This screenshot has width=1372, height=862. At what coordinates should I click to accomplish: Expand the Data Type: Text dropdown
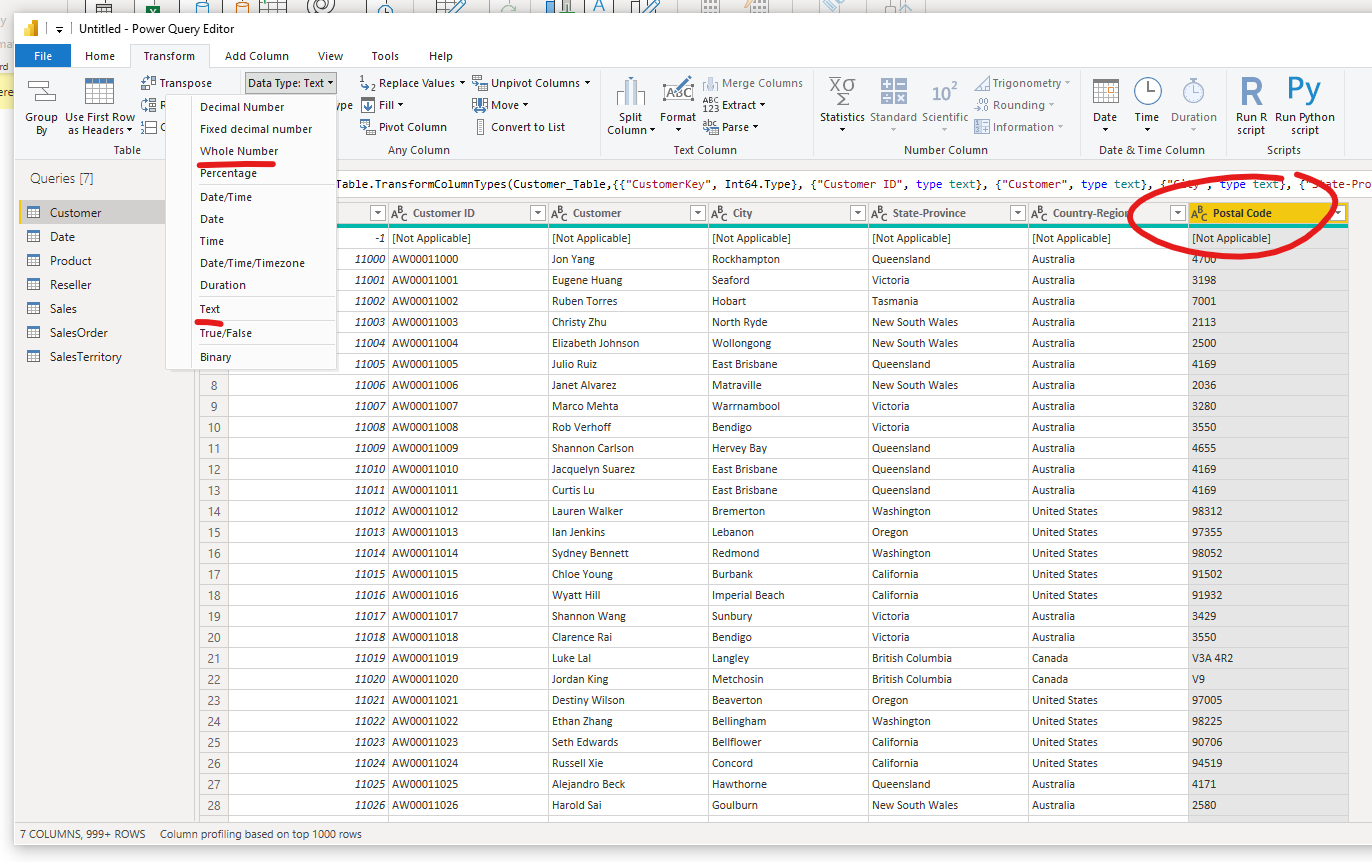291,83
